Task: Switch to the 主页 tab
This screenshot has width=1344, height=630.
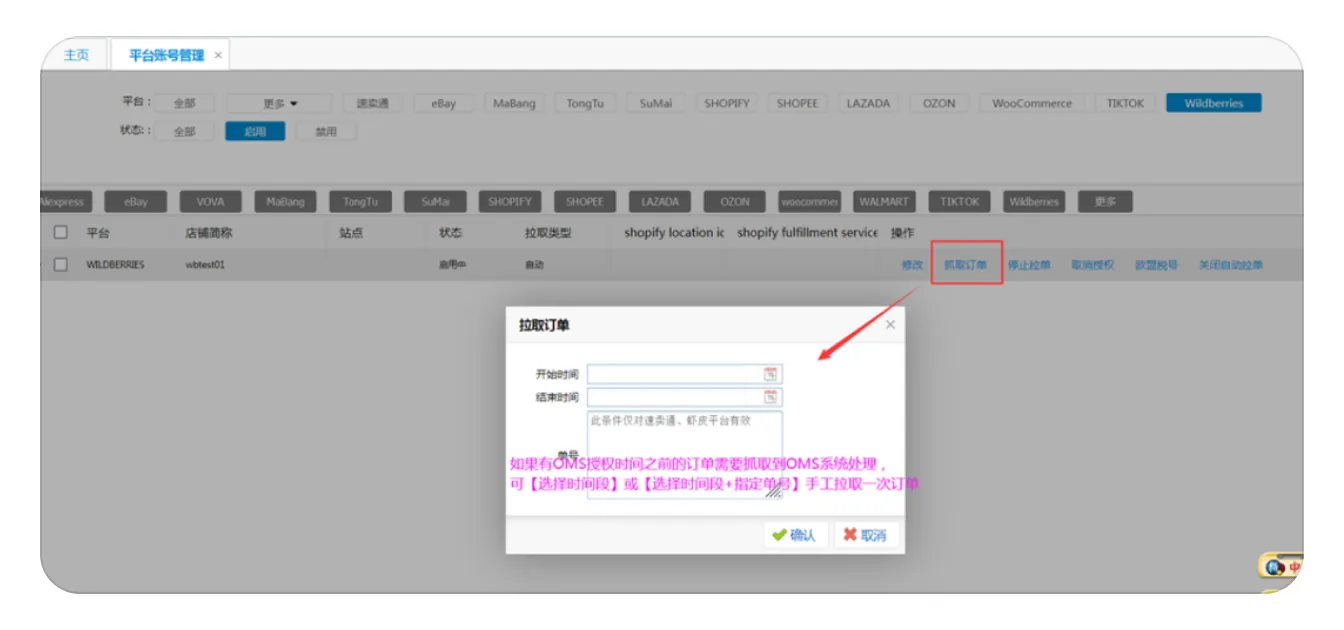Action: pos(76,55)
